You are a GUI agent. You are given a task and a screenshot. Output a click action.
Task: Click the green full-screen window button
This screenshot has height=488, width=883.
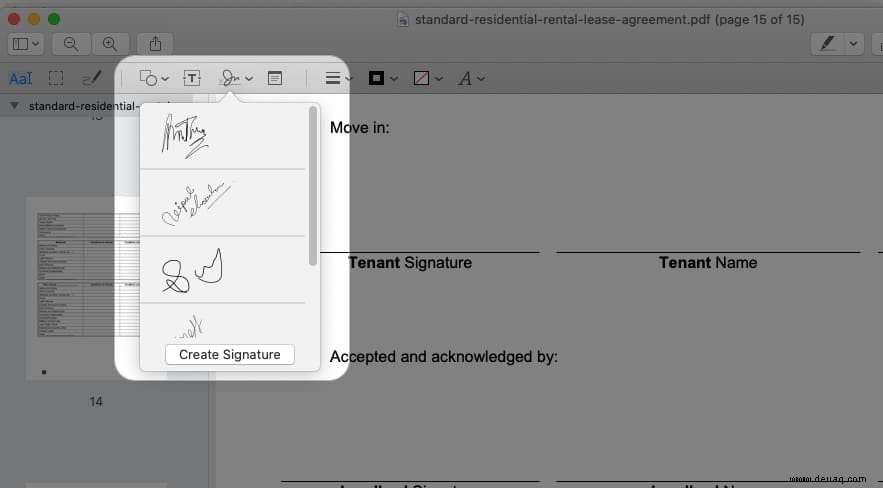54,19
